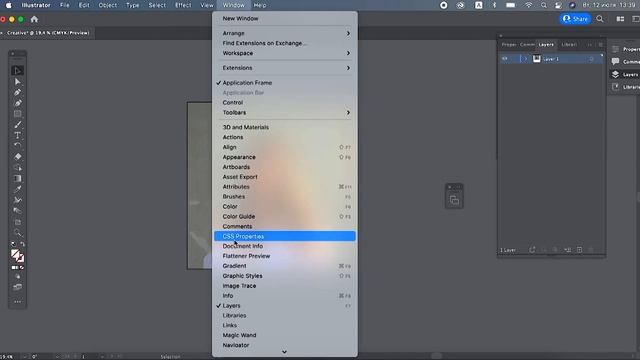Choose Document Info
The image size is (640, 360).
click(x=285, y=246)
